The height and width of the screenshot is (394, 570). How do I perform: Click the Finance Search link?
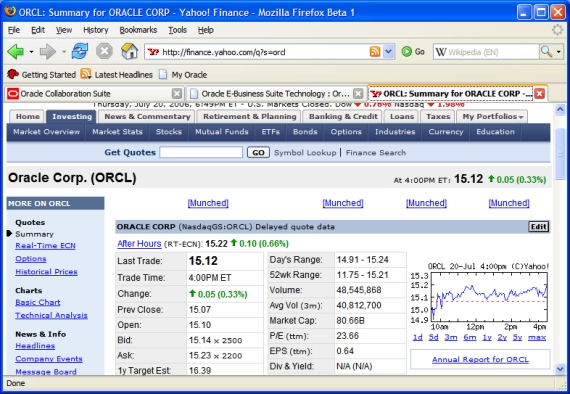(x=376, y=153)
